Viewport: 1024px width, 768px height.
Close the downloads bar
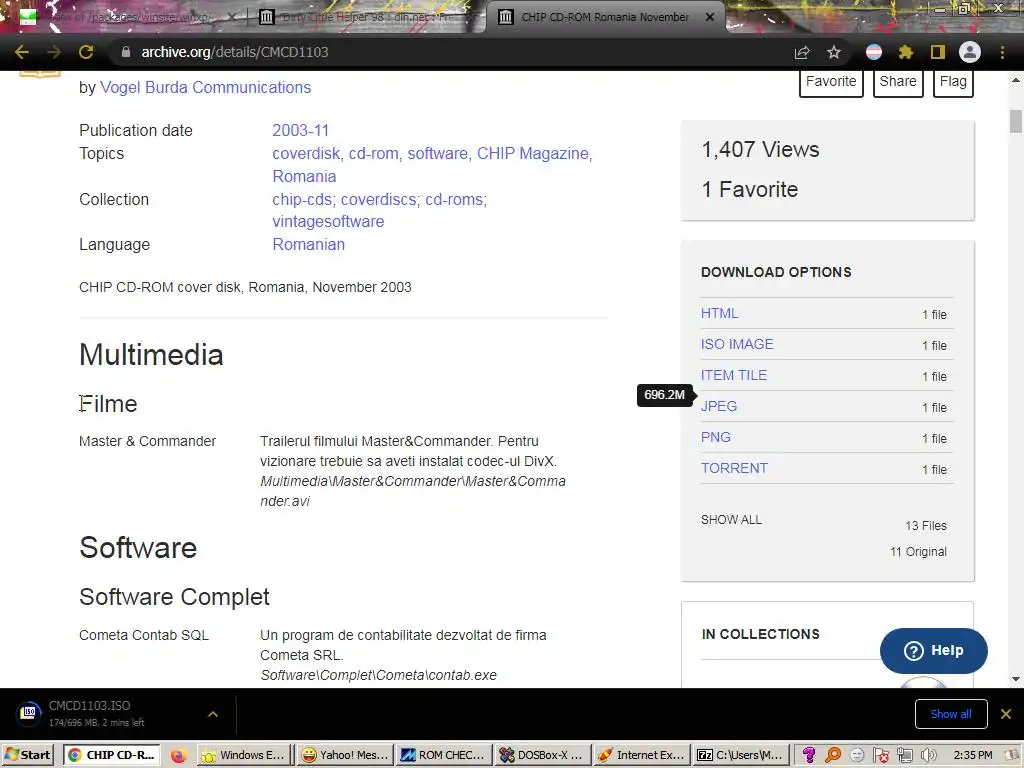pyautogui.click(x=1006, y=714)
